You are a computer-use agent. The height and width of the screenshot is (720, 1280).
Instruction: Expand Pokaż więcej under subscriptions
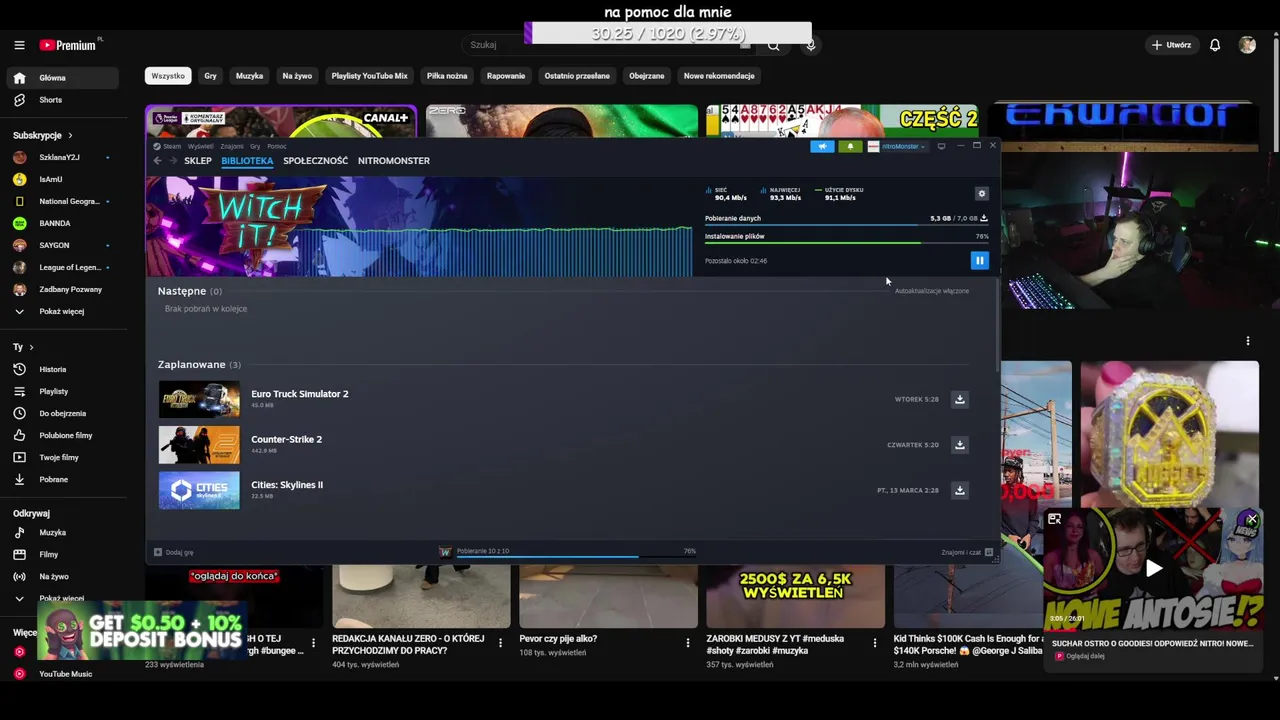coord(62,311)
